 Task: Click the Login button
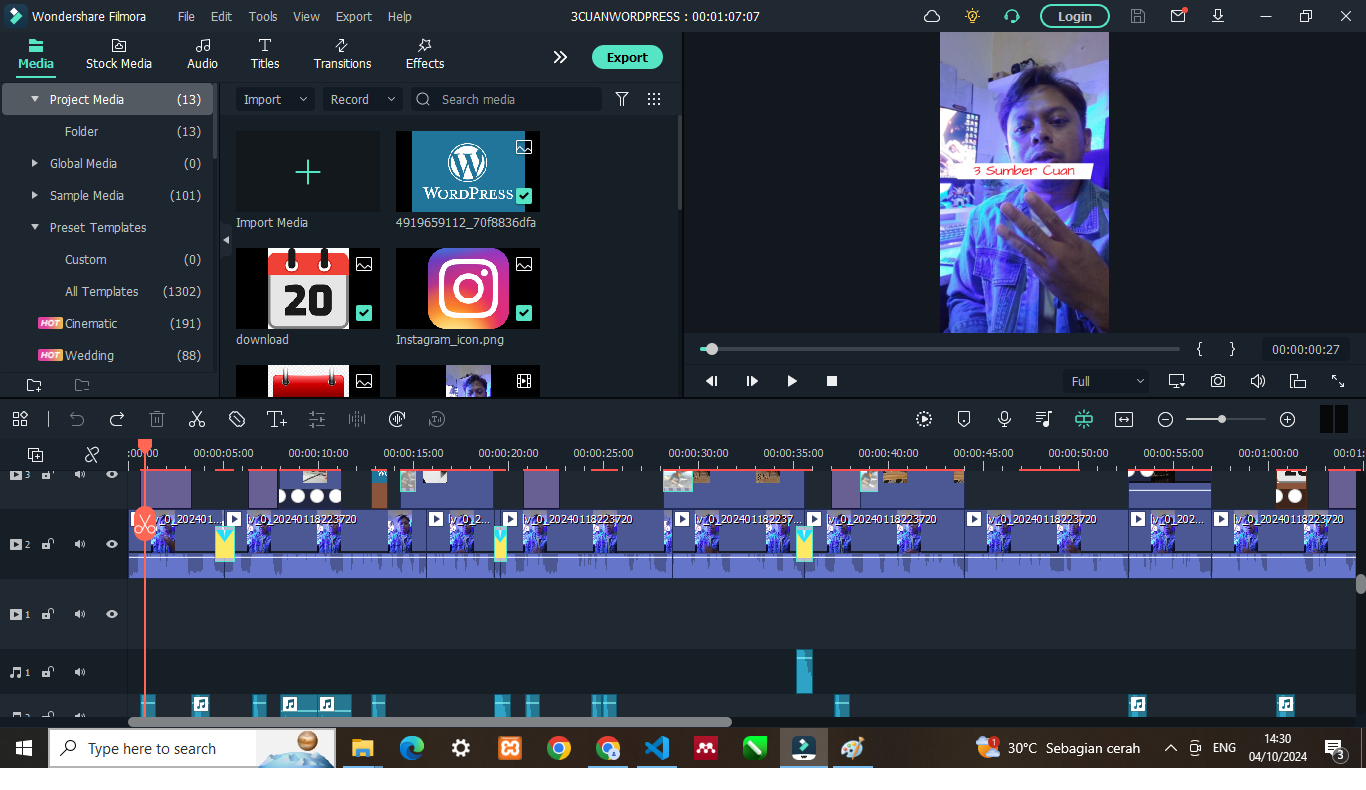(x=1074, y=16)
